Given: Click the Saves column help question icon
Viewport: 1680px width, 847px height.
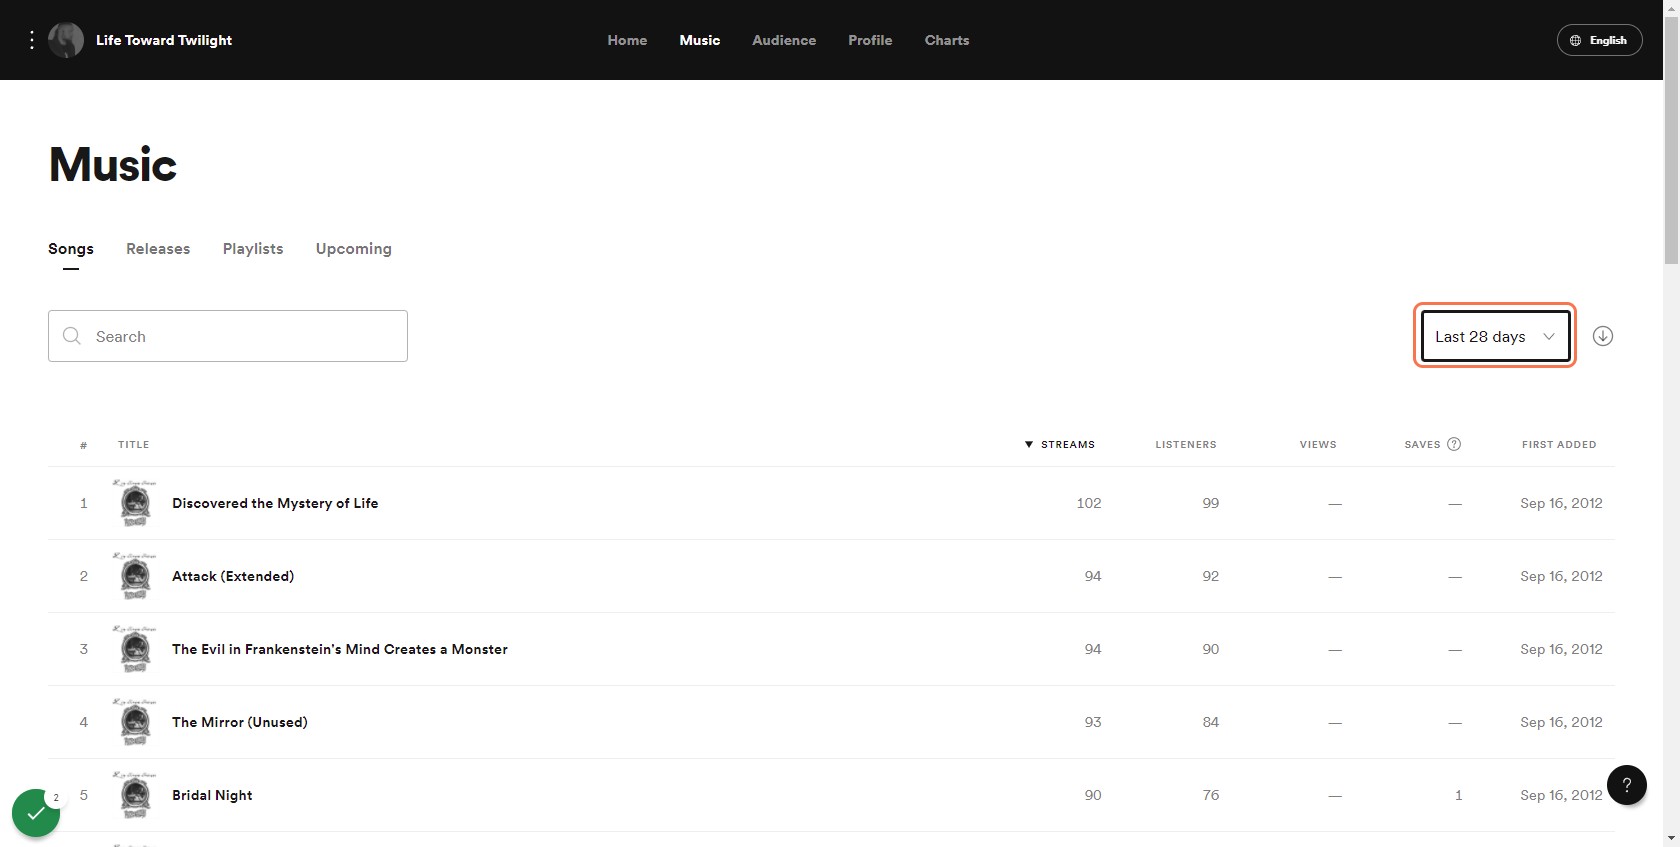Looking at the screenshot, I should coord(1454,444).
